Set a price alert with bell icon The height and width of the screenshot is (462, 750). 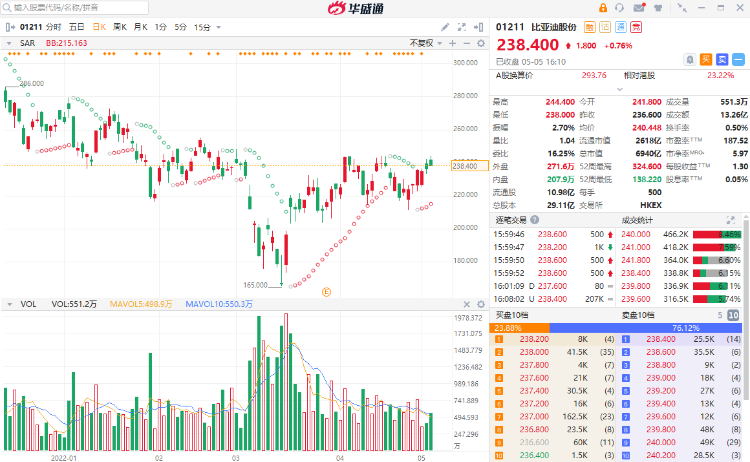[690, 59]
